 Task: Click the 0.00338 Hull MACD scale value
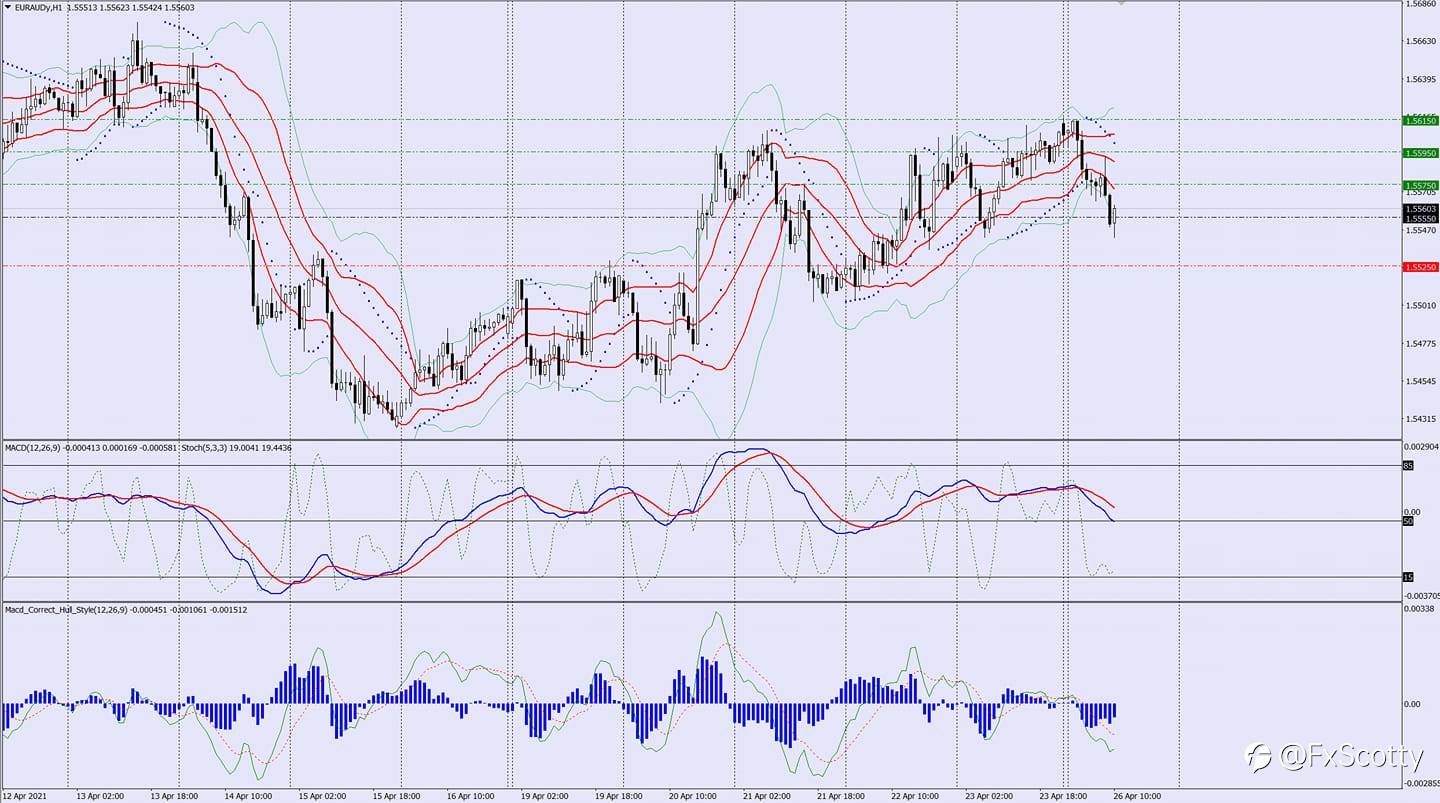[1420, 608]
